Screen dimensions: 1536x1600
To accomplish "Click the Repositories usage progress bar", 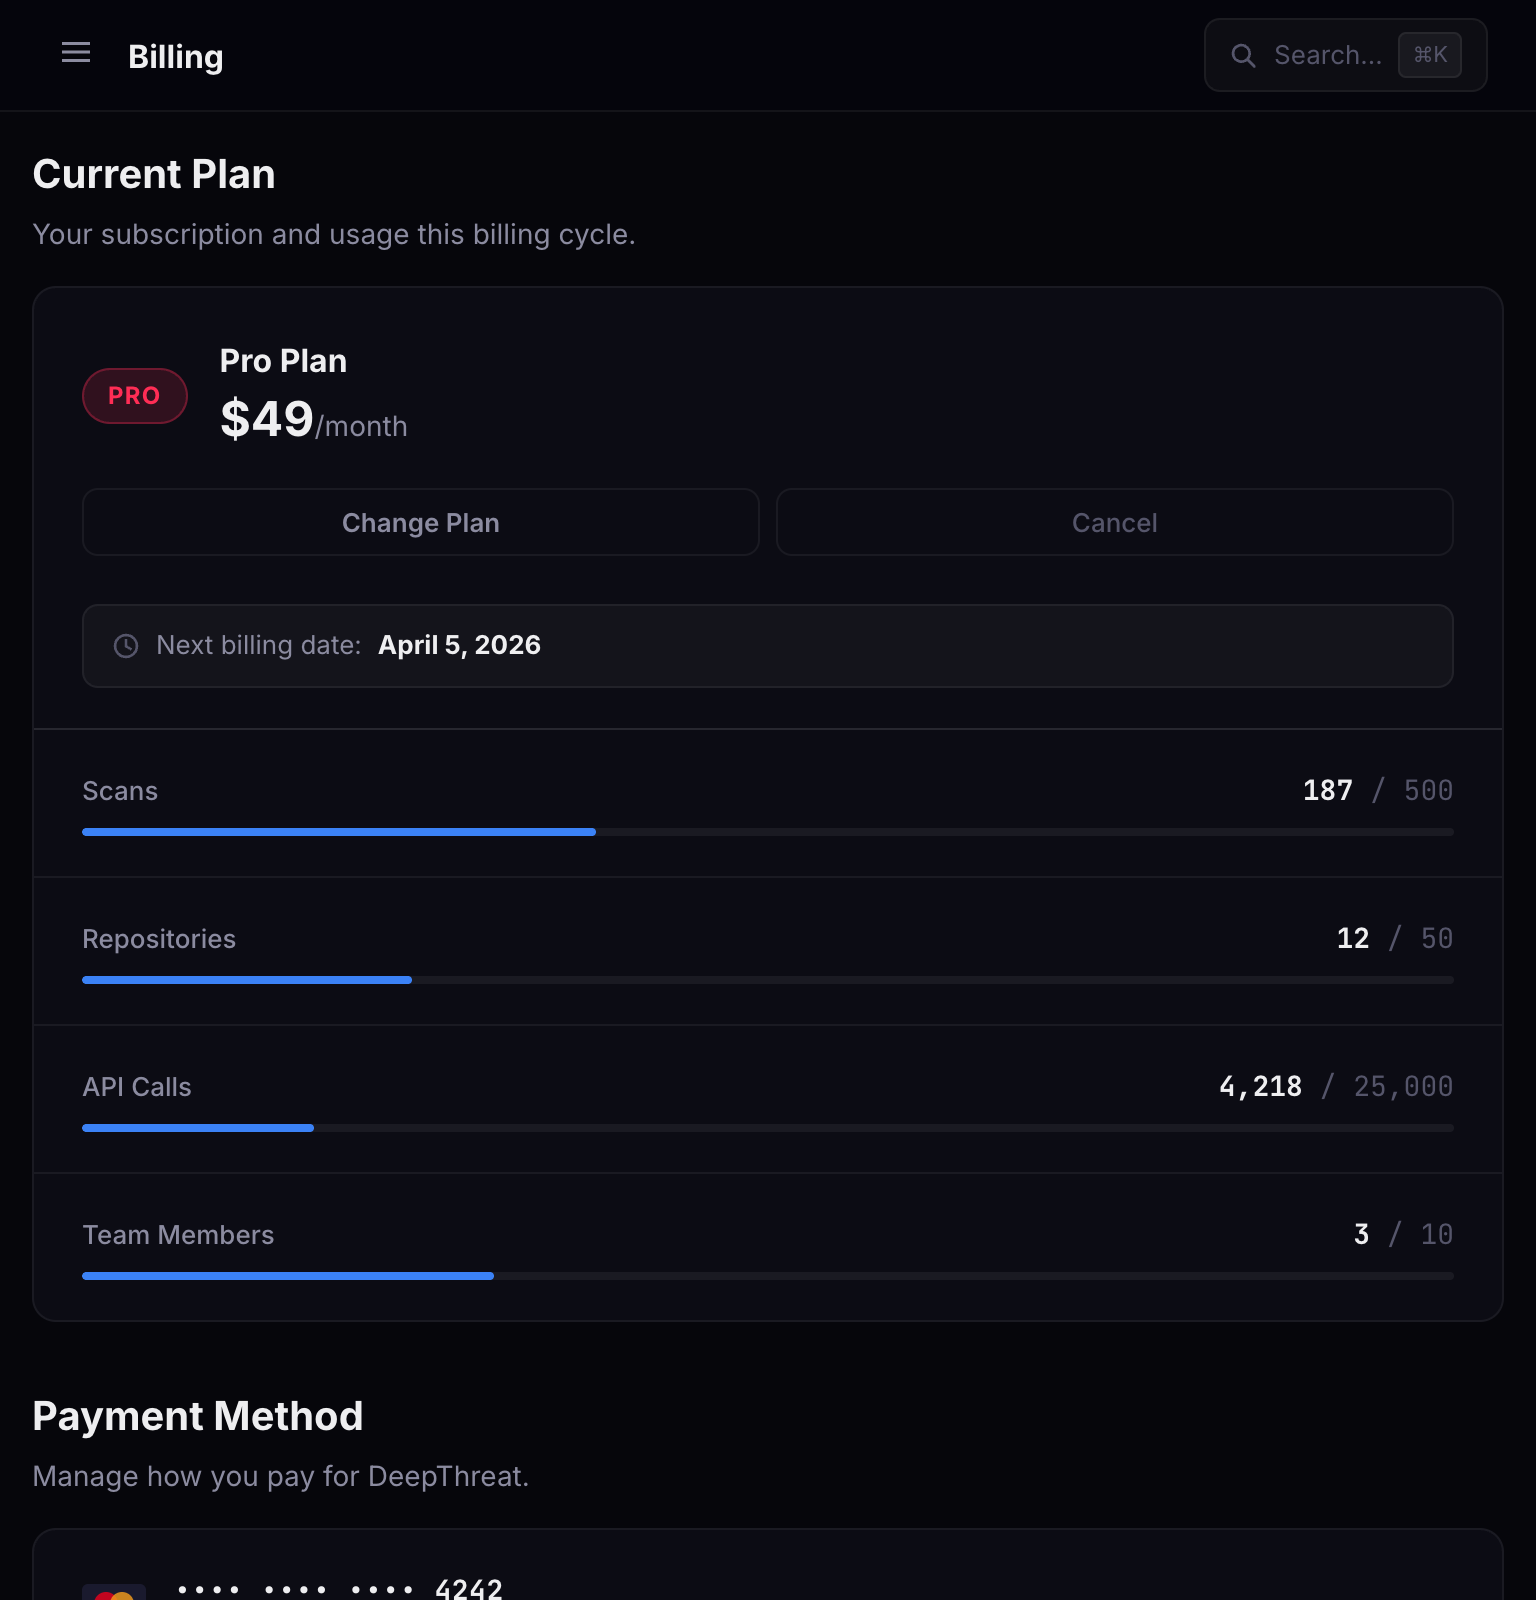I will tap(767, 980).
